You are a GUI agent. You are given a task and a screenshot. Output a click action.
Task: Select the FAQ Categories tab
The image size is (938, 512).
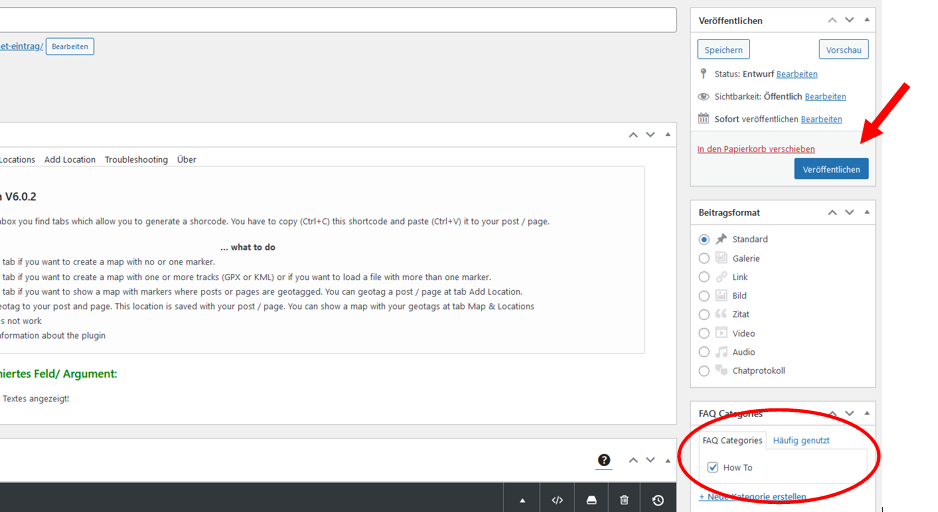(x=732, y=440)
